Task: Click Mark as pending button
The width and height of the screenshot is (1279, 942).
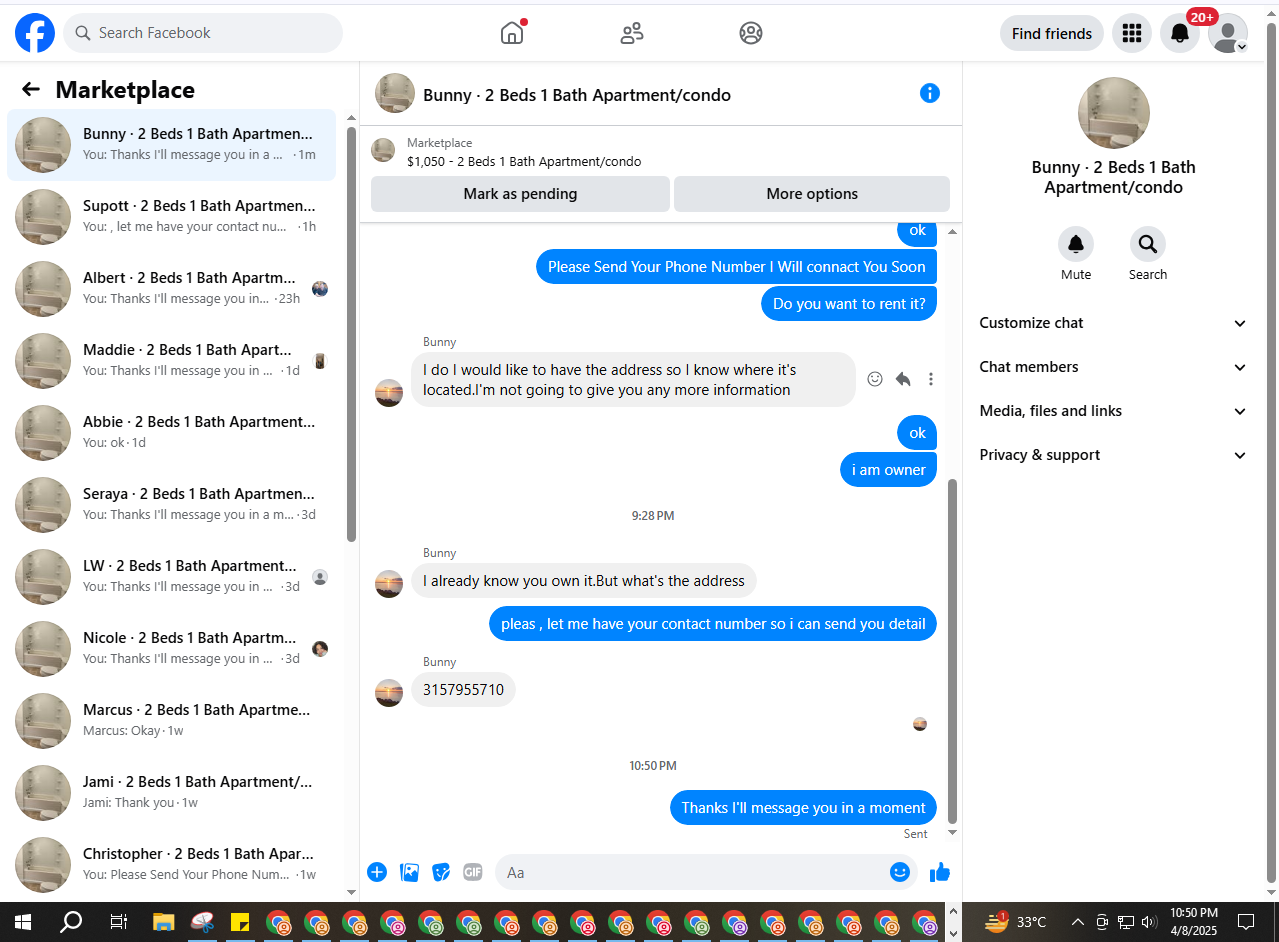Action: coord(520,194)
